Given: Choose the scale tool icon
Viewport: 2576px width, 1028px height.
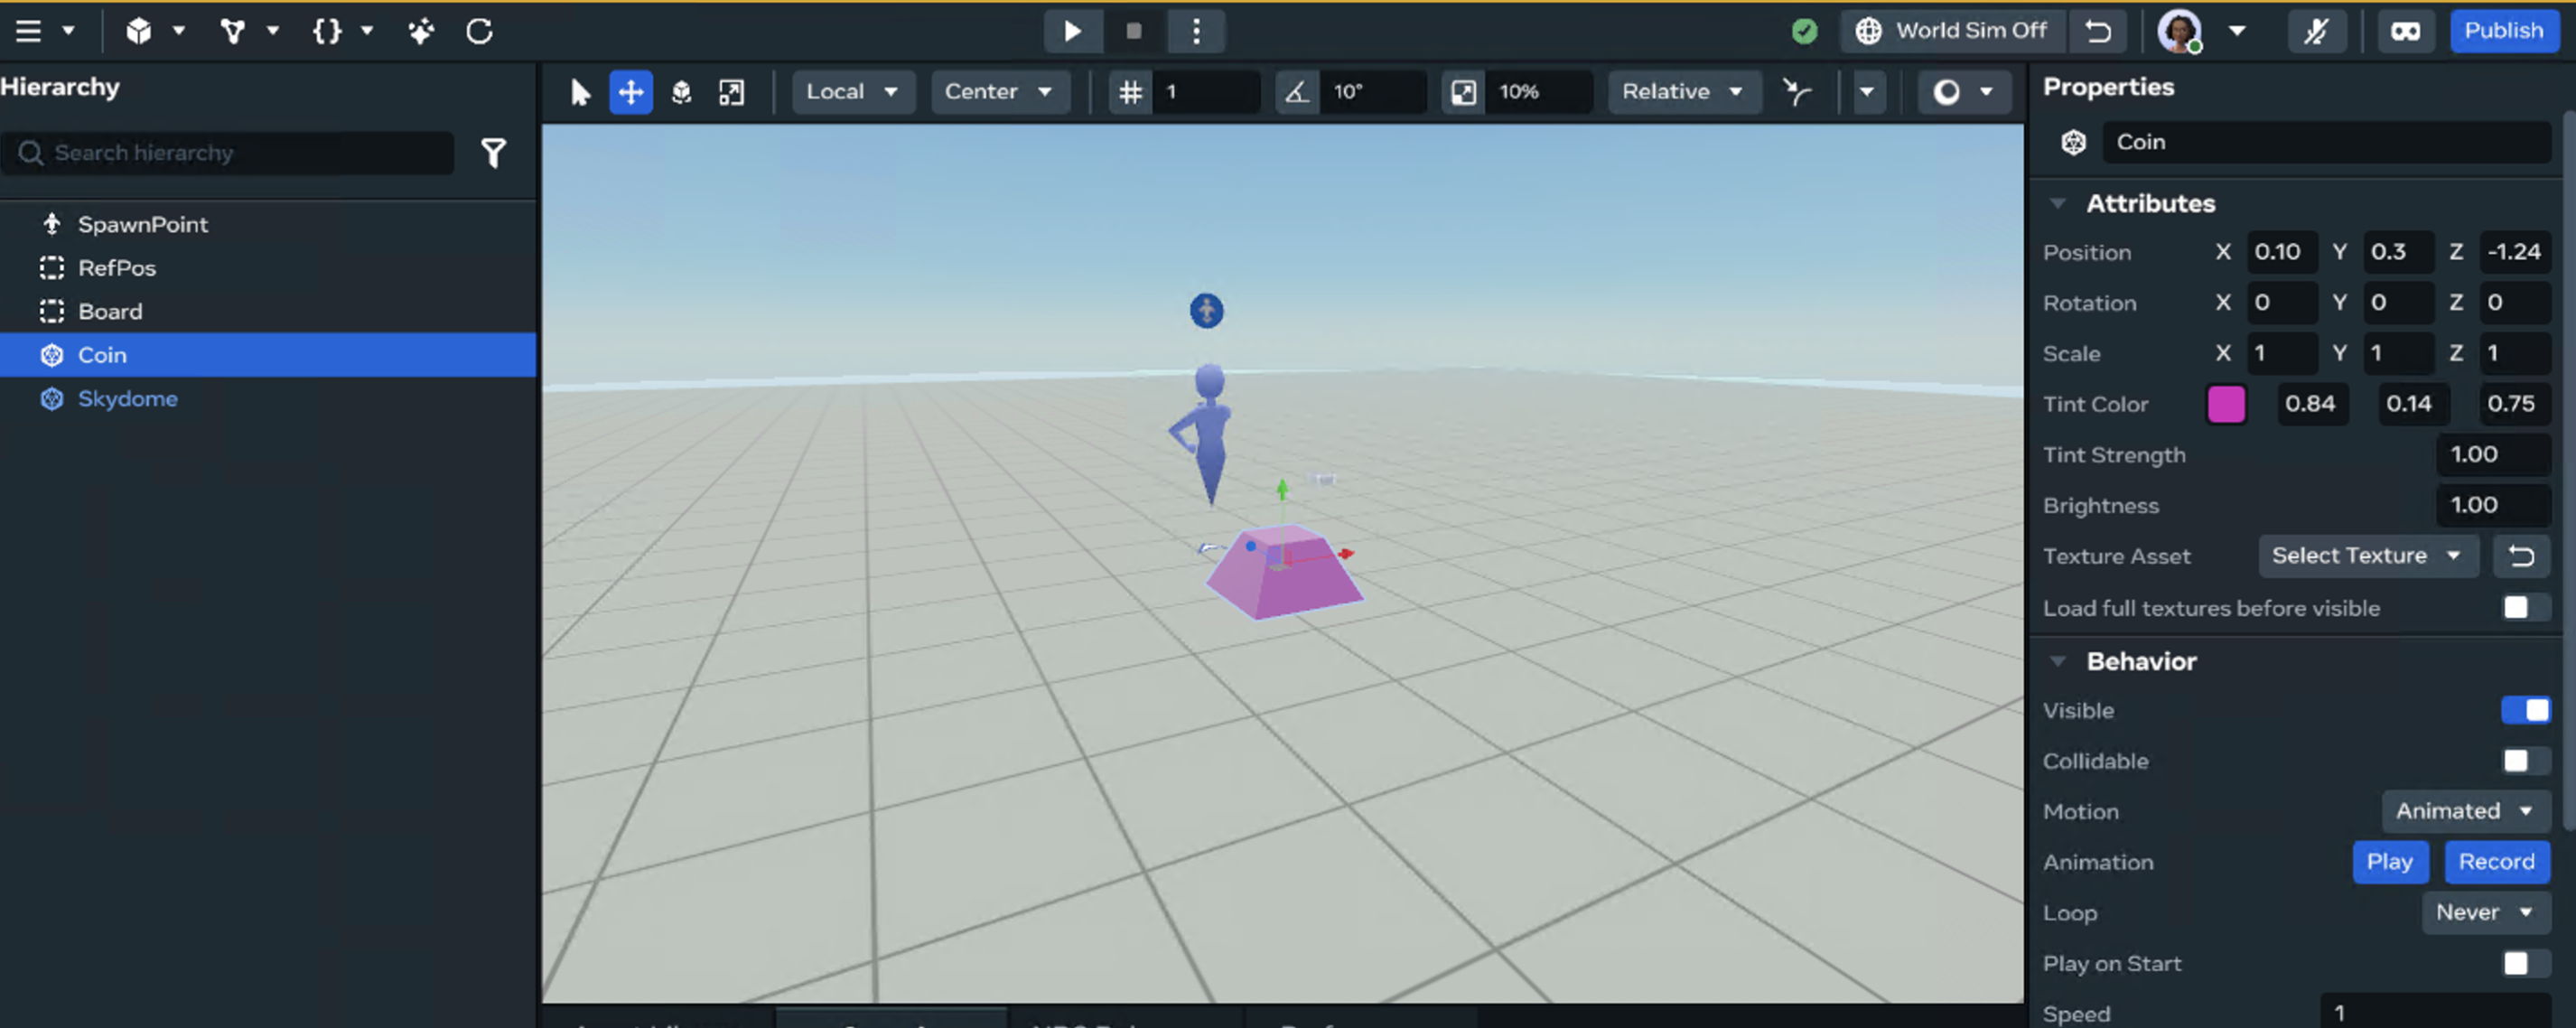Looking at the screenshot, I should pos(731,92).
